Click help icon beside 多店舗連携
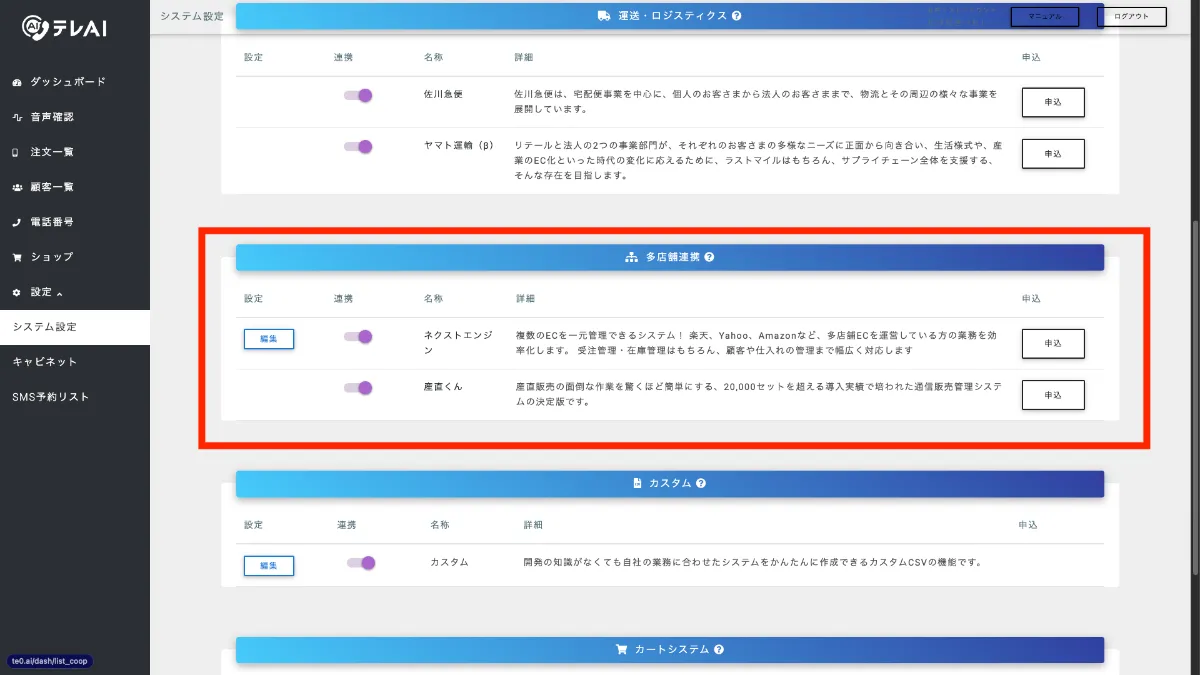The height and width of the screenshot is (675, 1200). pos(709,257)
